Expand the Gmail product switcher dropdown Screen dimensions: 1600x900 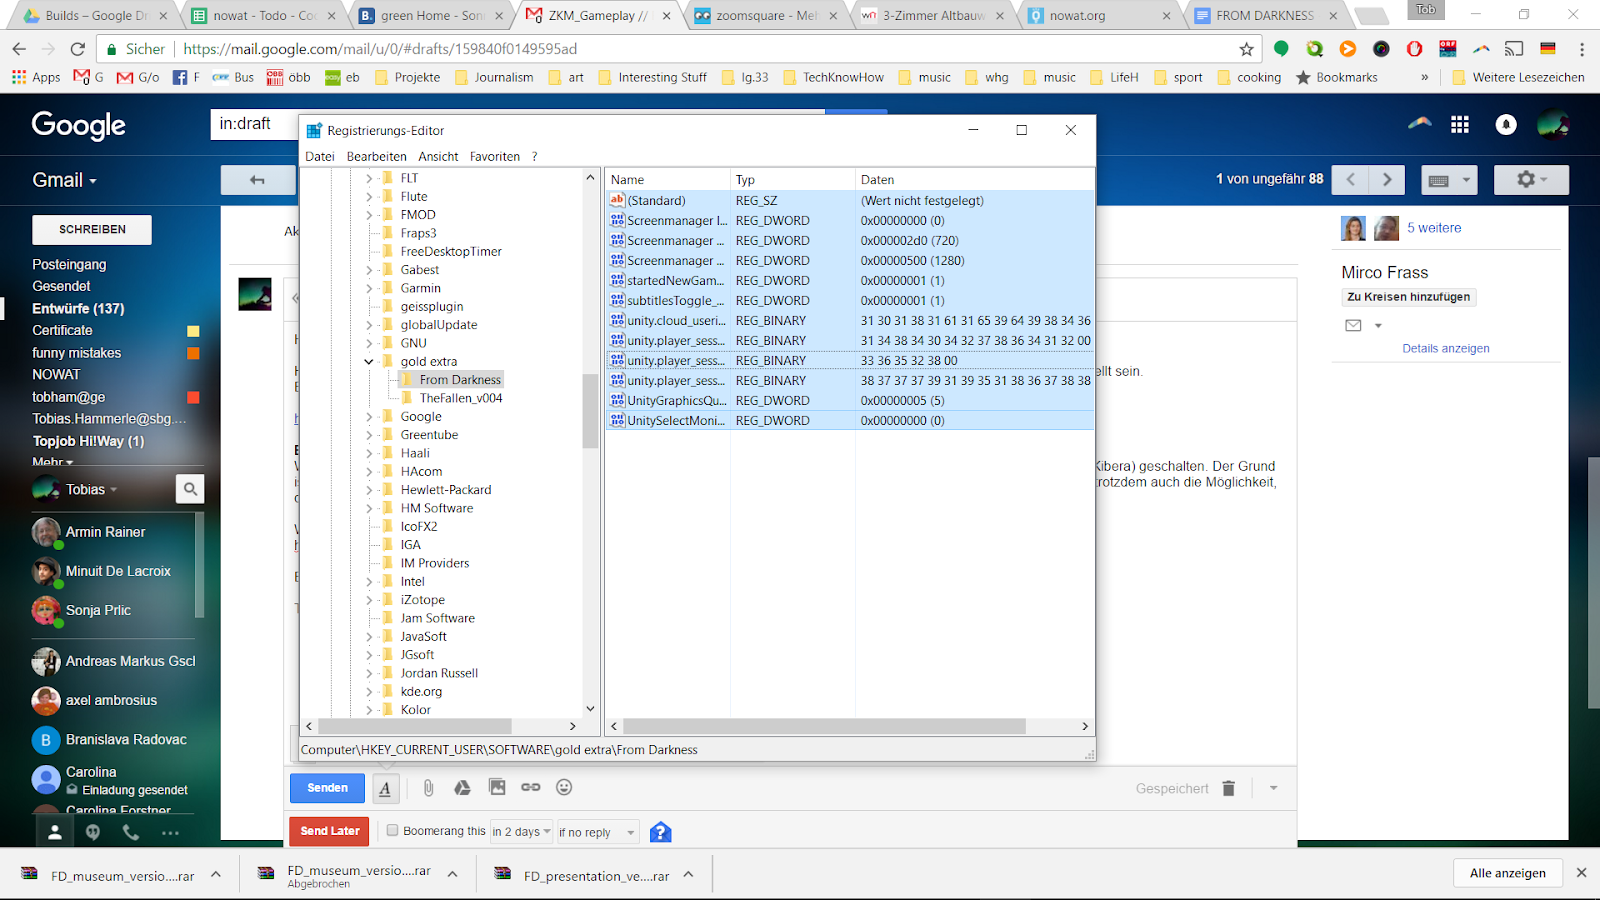65,180
